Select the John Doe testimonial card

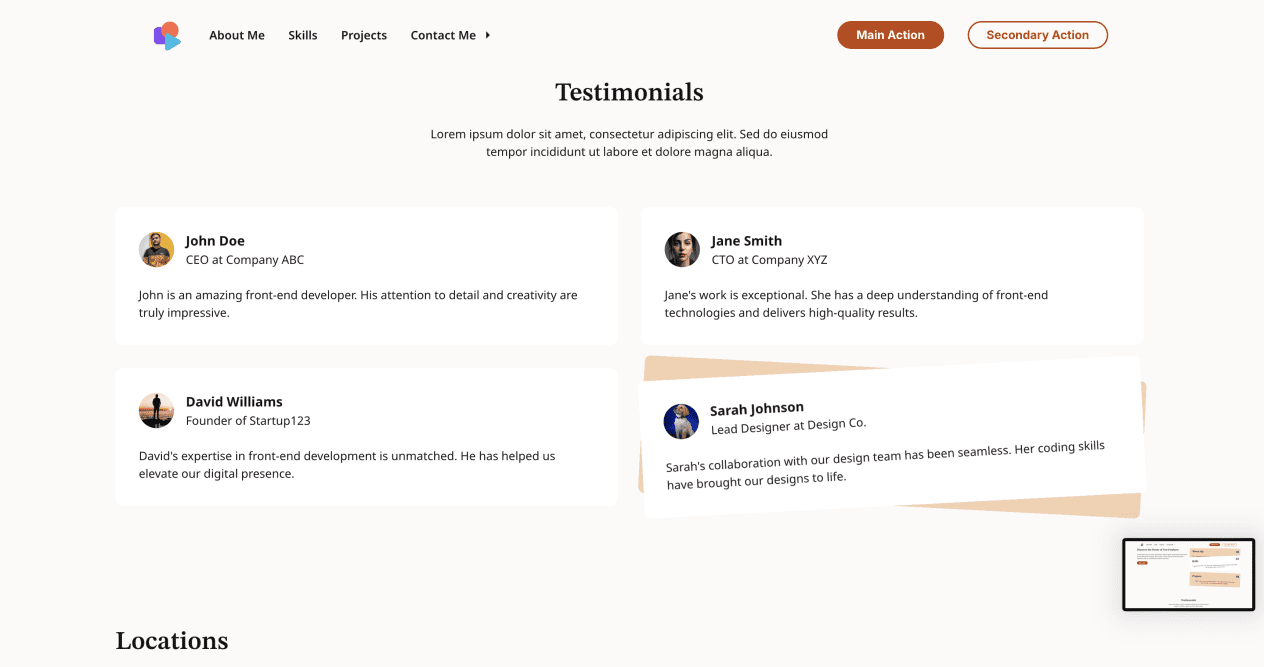pyautogui.click(x=366, y=276)
